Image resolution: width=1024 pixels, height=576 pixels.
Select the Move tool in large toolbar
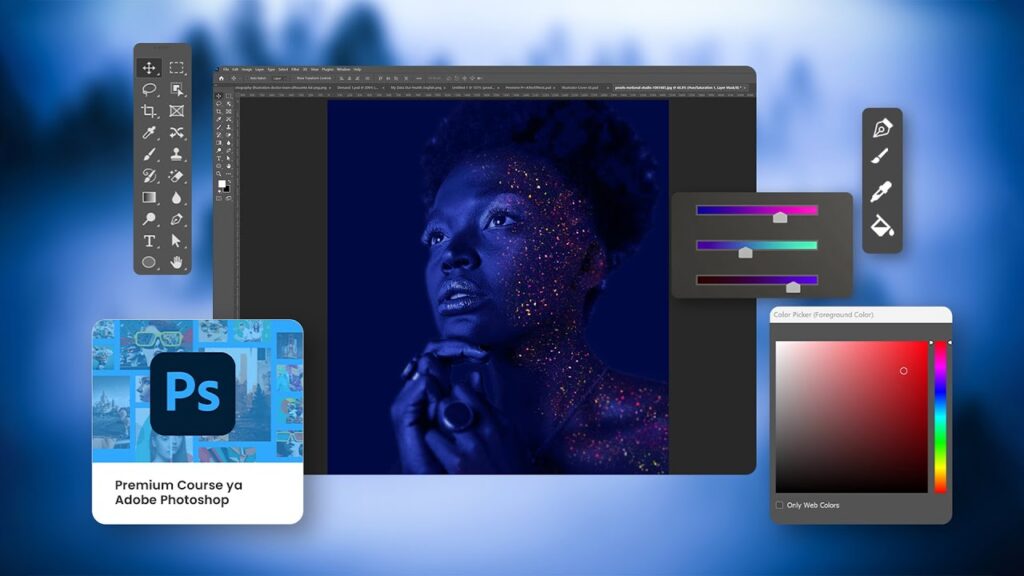(x=149, y=68)
